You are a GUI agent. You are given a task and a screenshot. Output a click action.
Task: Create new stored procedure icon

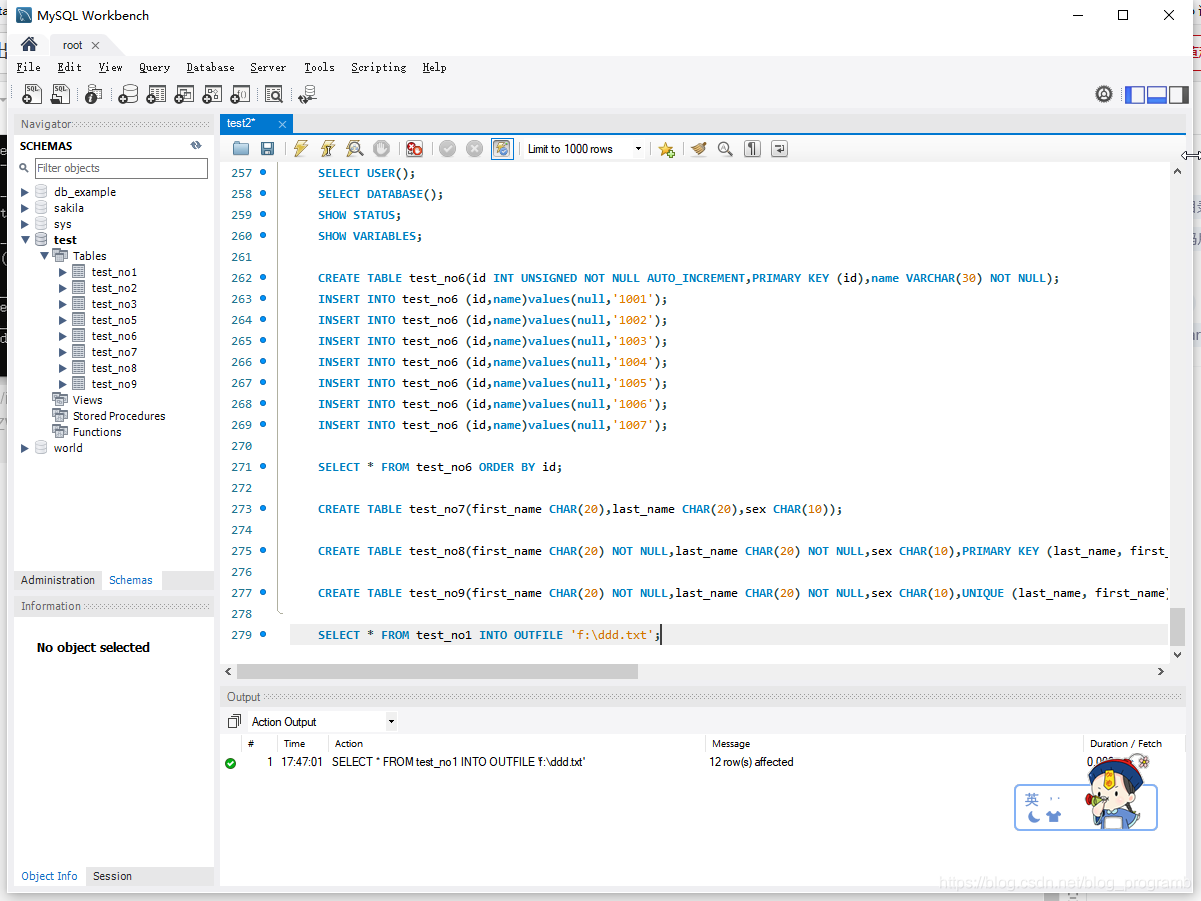click(212, 94)
